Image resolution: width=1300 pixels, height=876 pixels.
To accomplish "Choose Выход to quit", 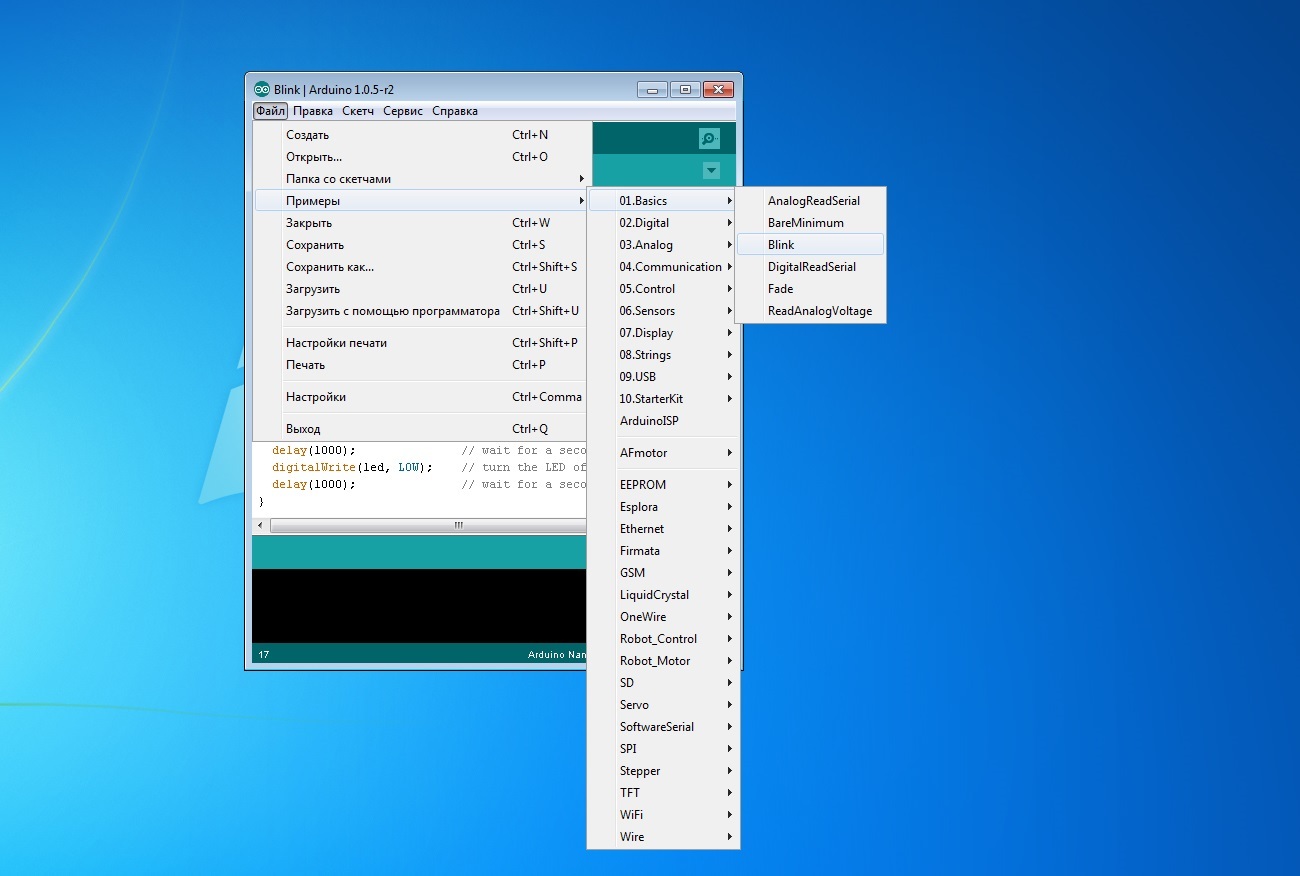I will 422,429.
